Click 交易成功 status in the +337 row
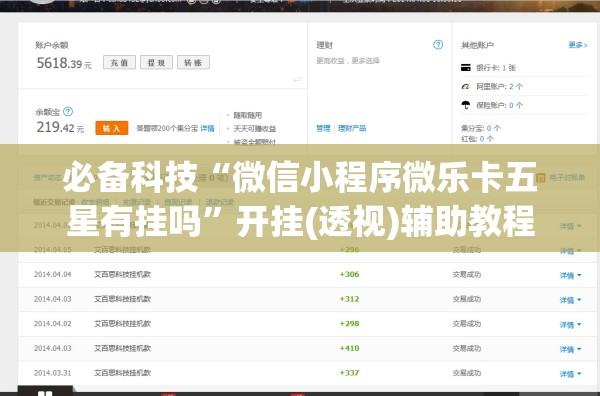The height and width of the screenshot is (396, 600). pos(467,373)
